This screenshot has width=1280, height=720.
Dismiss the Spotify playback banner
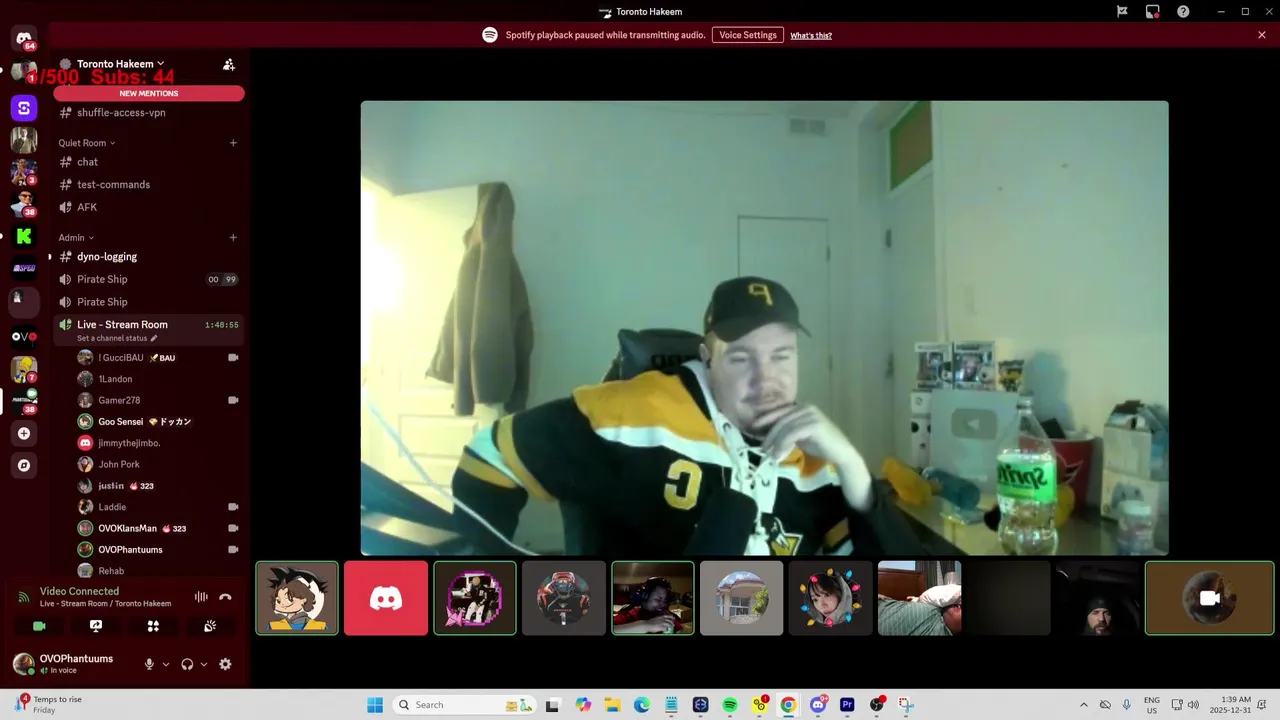click(1262, 35)
